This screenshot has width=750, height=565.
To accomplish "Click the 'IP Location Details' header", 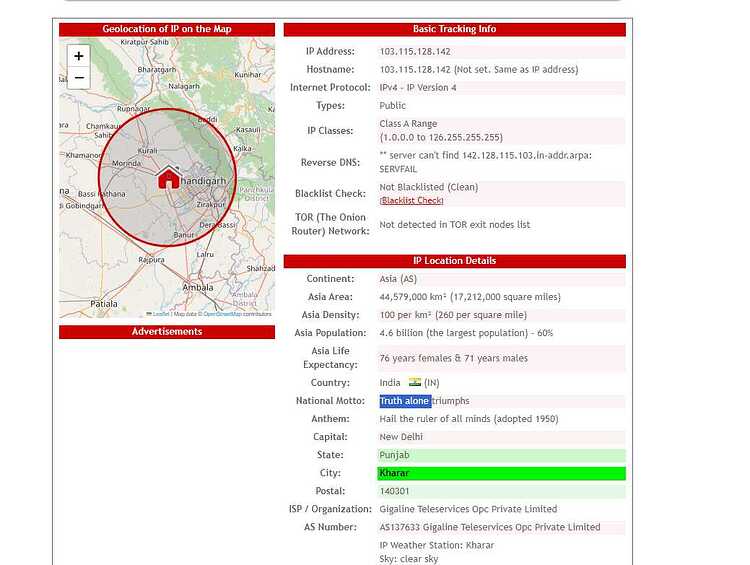I will point(454,261).
